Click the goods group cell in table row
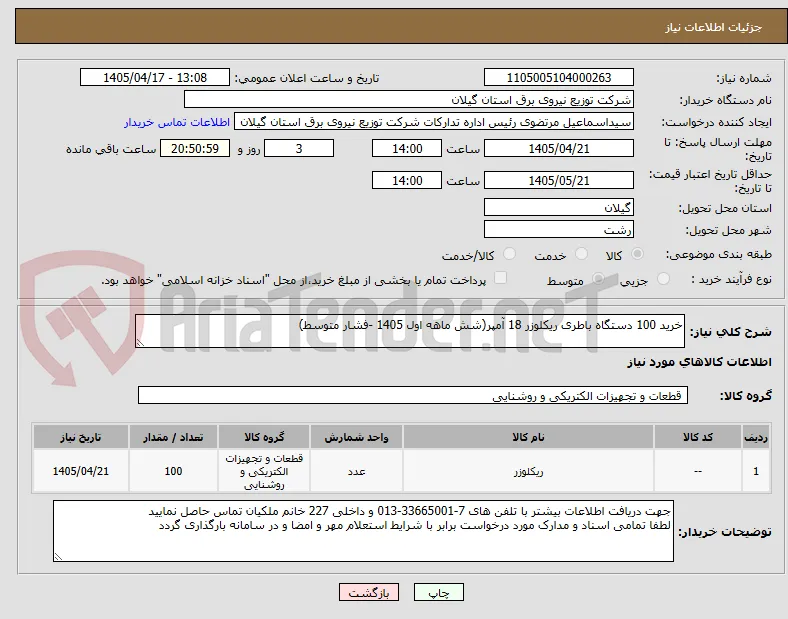 pos(264,471)
